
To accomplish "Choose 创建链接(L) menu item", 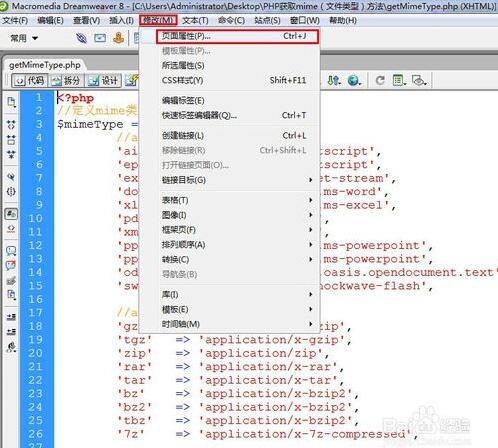I will (229, 136).
